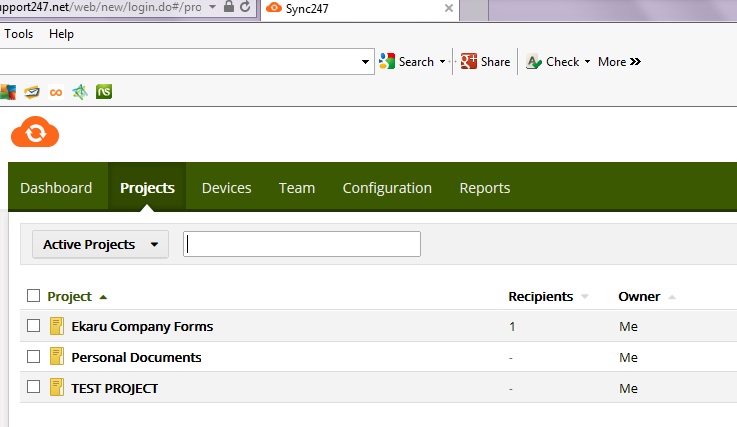
Task: Check the Personal Documents checkbox
Action: tap(33, 356)
